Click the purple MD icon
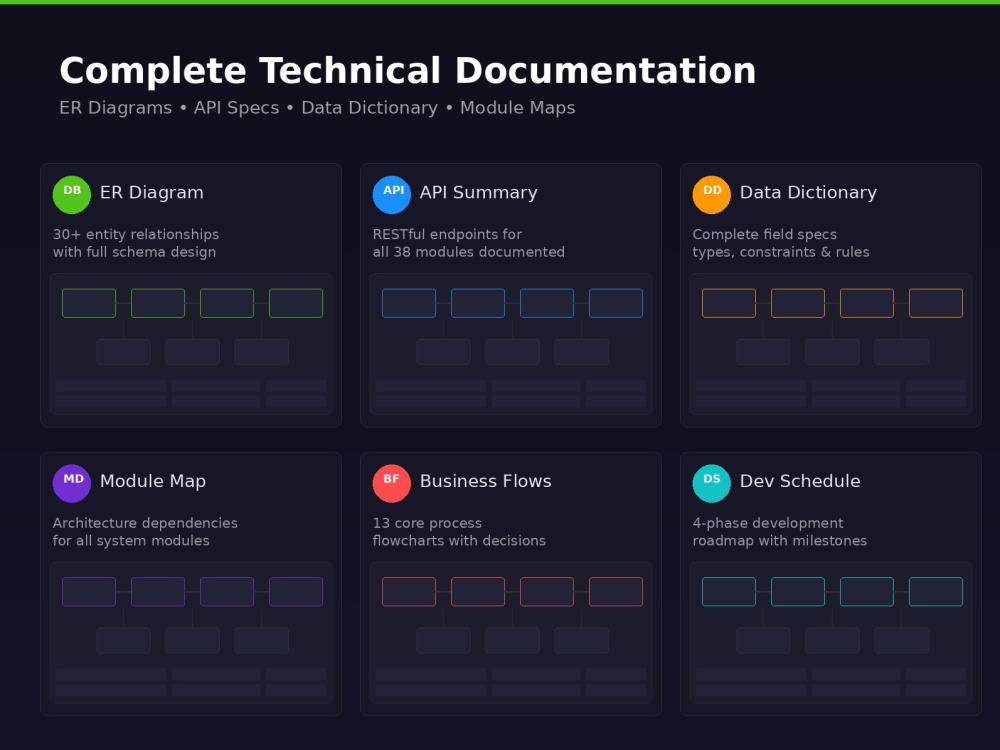Viewport: 1000px width, 750px height. click(71, 483)
